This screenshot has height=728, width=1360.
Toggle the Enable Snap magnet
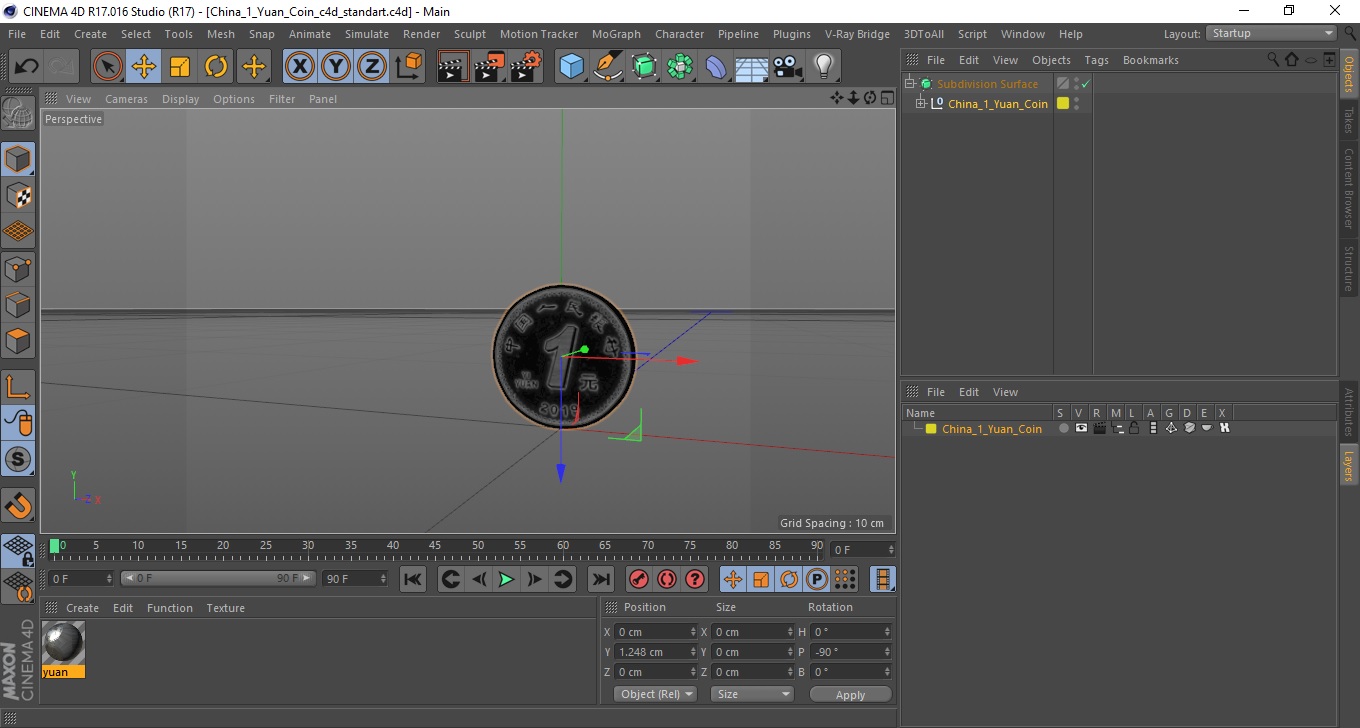click(x=19, y=504)
